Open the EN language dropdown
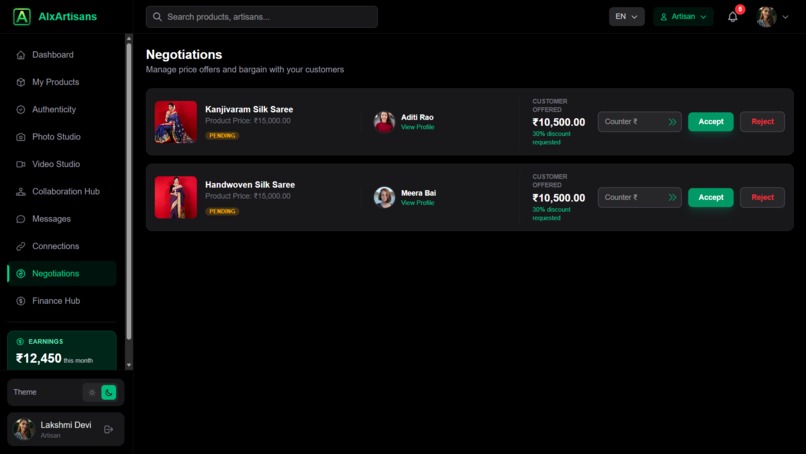This screenshot has height=454, width=806. [x=627, y=16]
